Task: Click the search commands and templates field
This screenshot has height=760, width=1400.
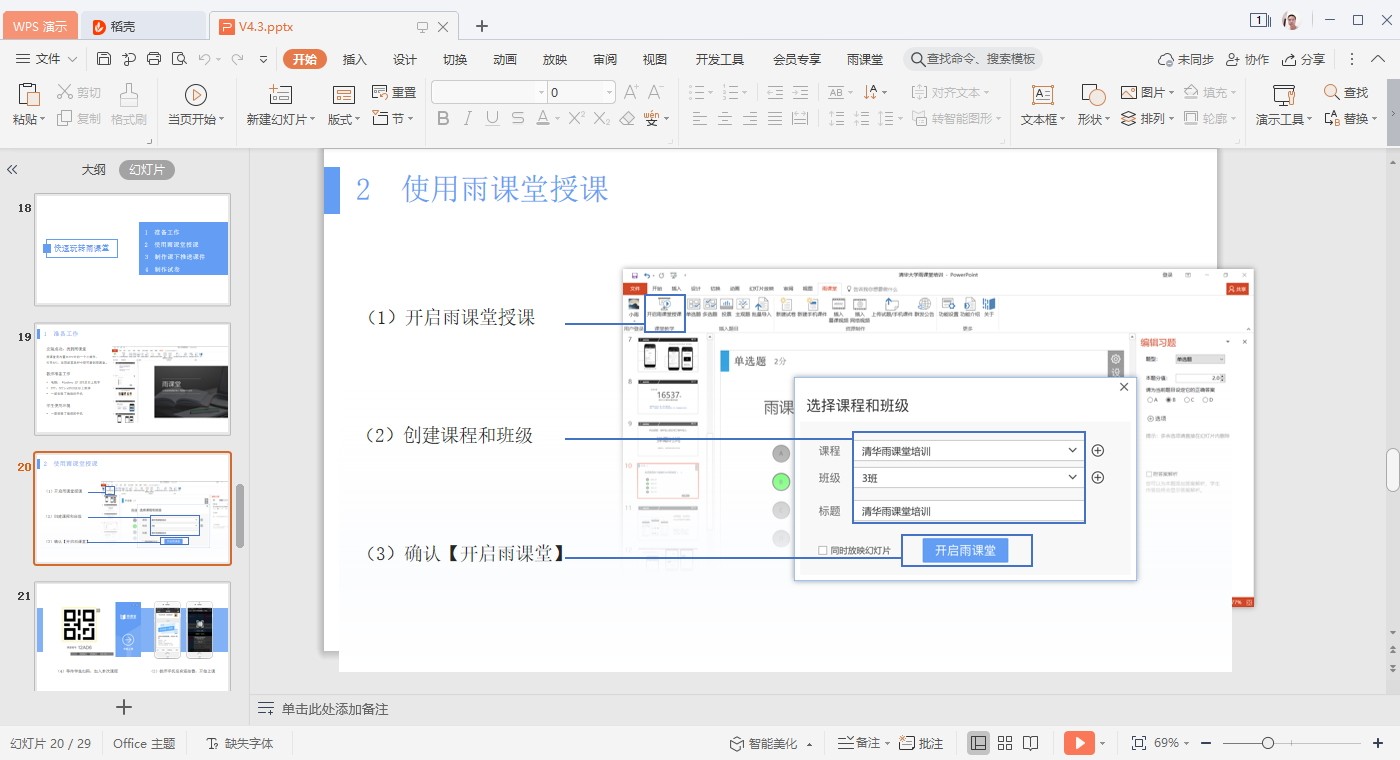Action: (x=973, y=59)
